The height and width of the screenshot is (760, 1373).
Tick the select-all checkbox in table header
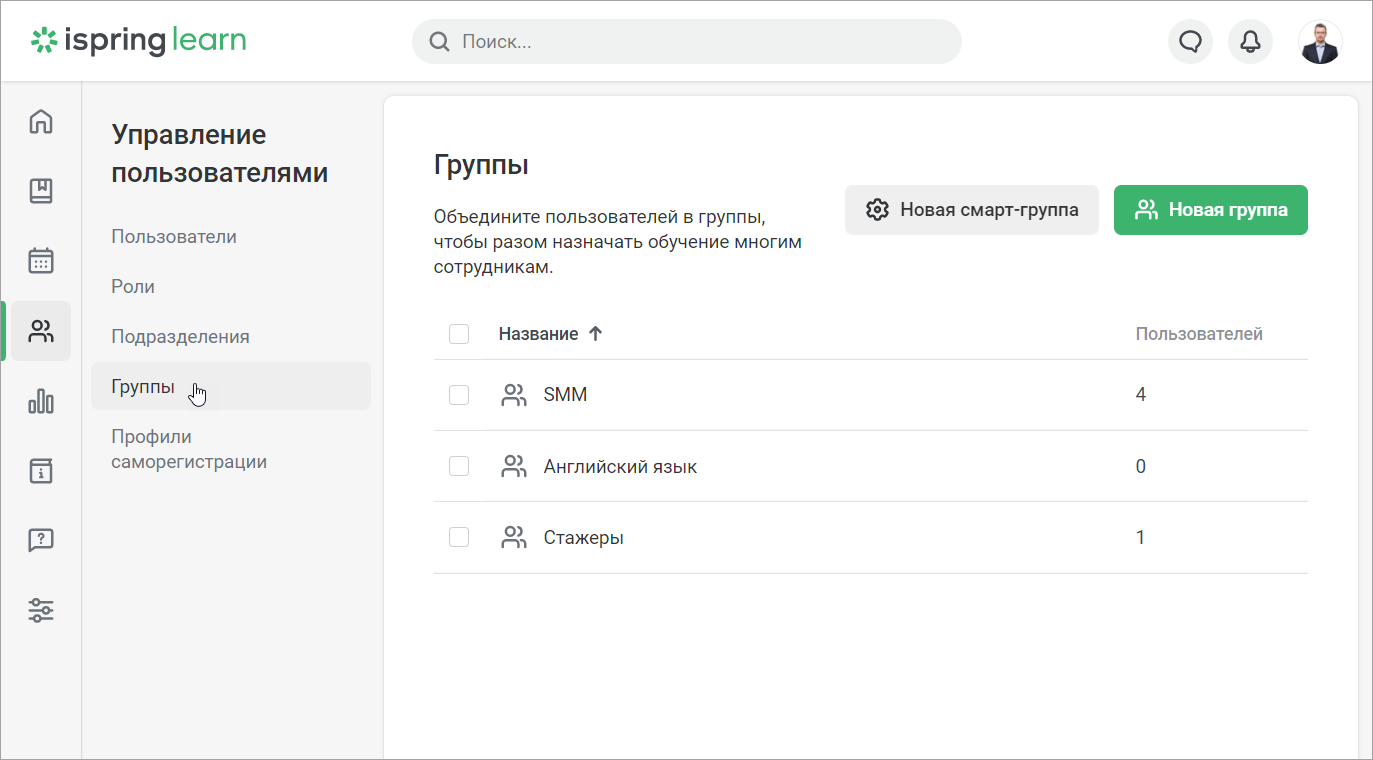point(459,334)
